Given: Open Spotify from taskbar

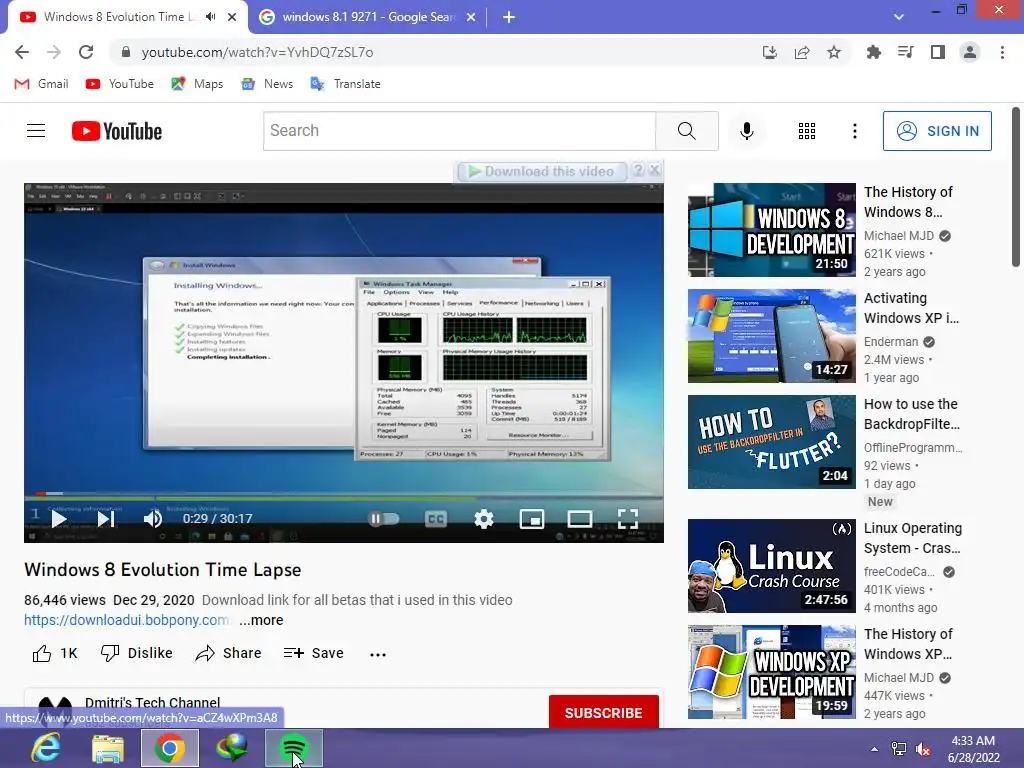Looking at the screenshot, I should pos(294,748).
